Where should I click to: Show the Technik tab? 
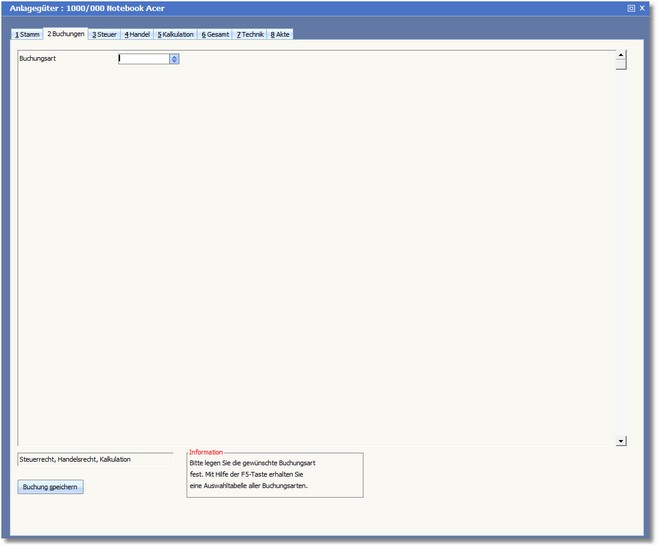tap(250, 34)
